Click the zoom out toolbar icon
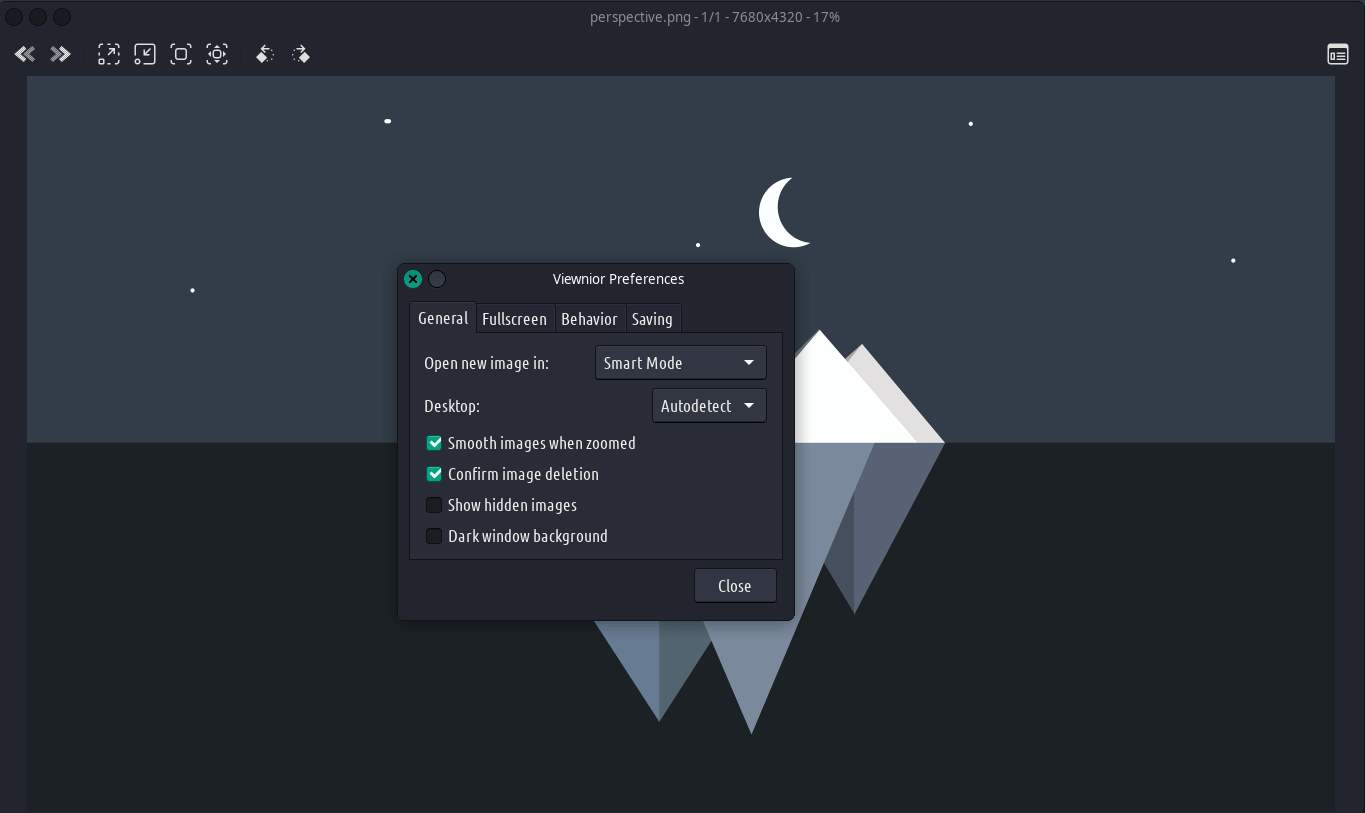1365x813 pixels. coord(145,54)
